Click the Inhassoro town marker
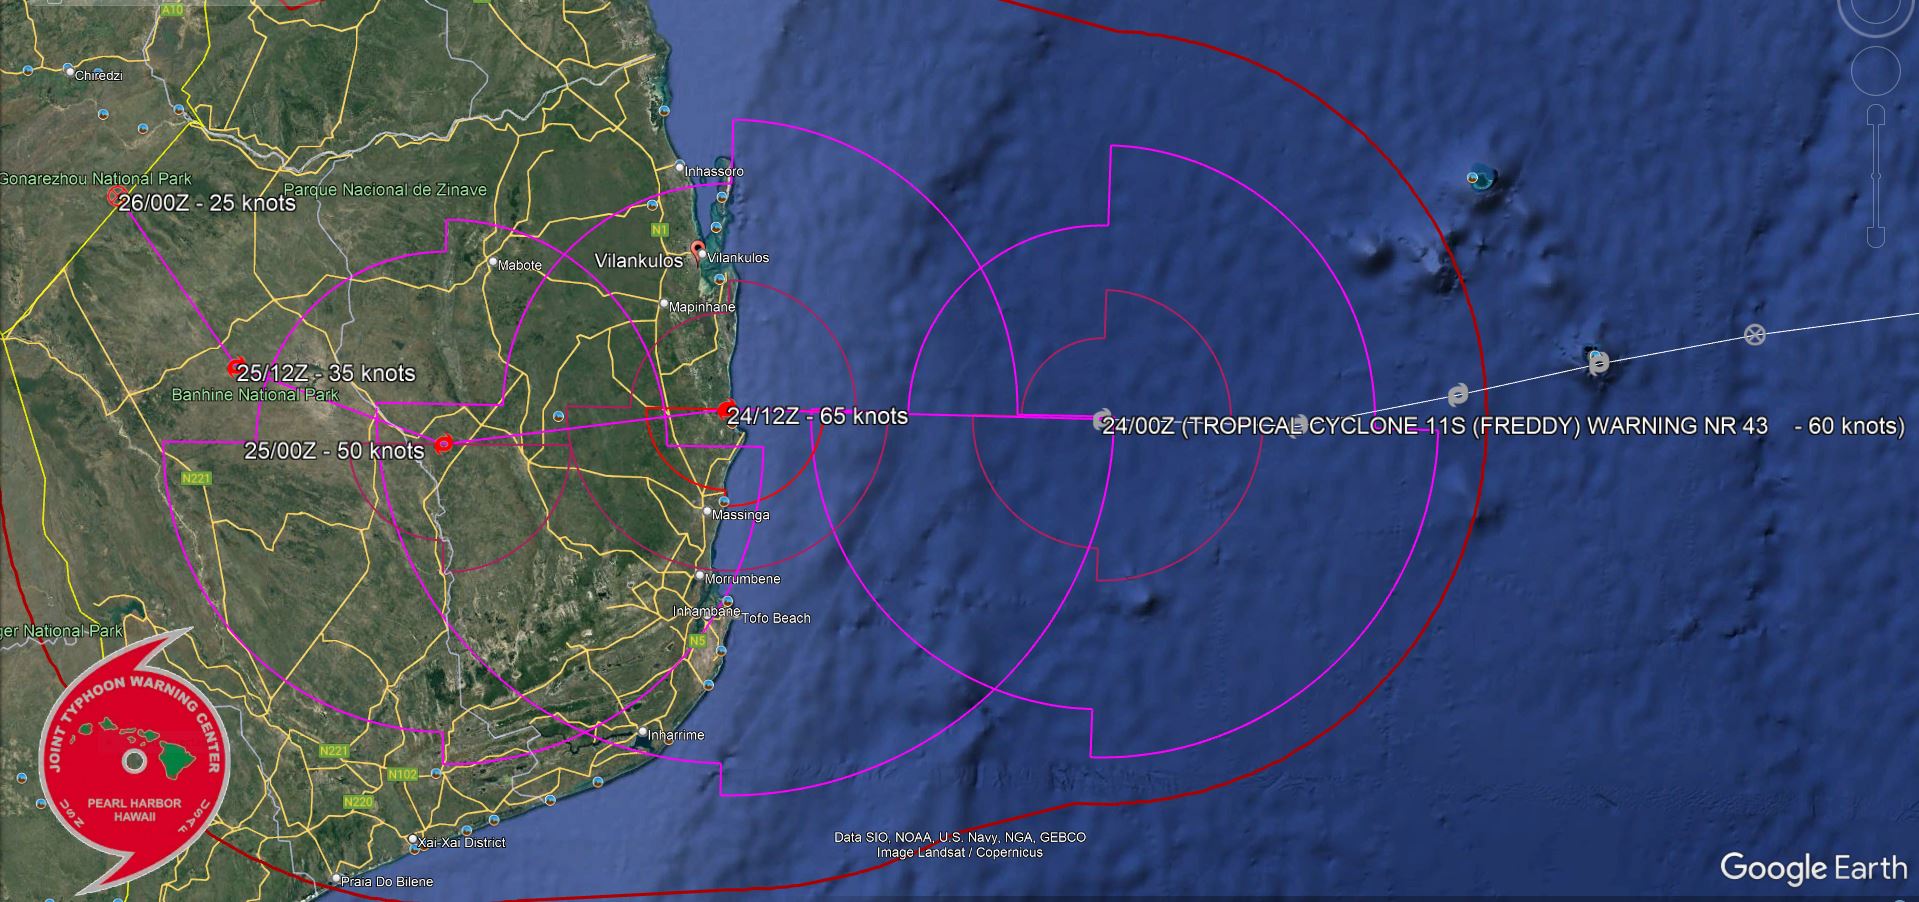 coord(680,166)
